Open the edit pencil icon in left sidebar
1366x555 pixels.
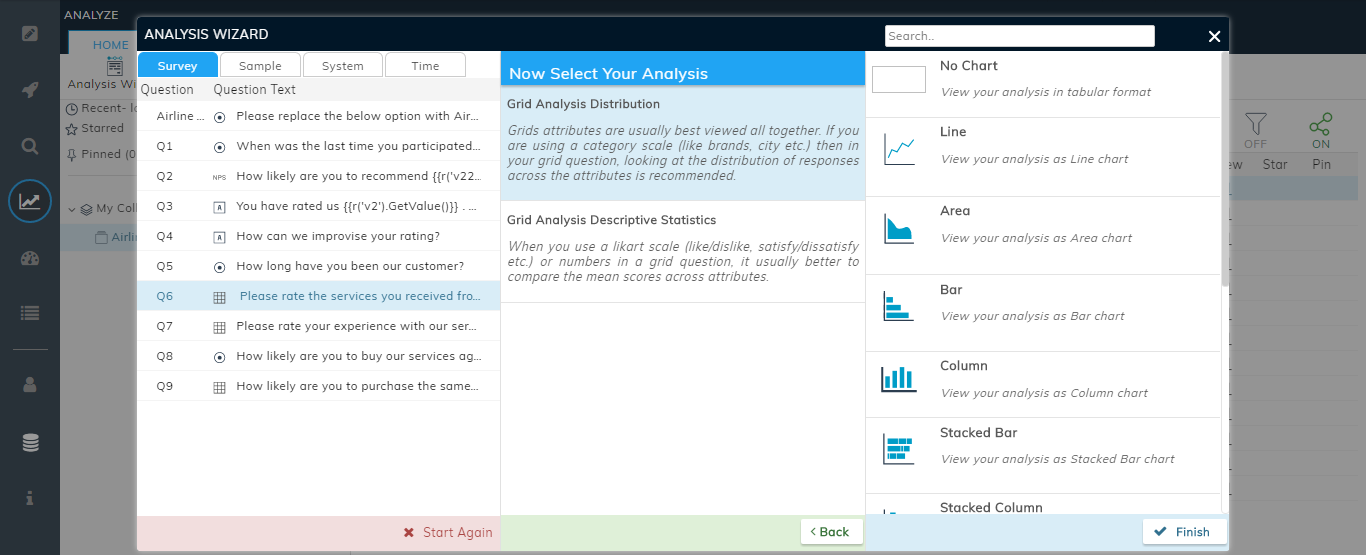click(x=30, y=33)
